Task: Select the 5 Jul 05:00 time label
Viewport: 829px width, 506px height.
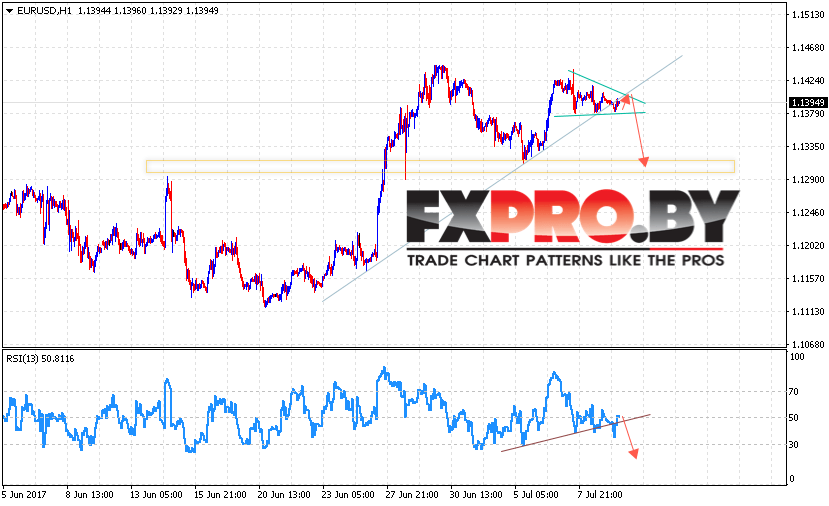Action: click(536, 495)
